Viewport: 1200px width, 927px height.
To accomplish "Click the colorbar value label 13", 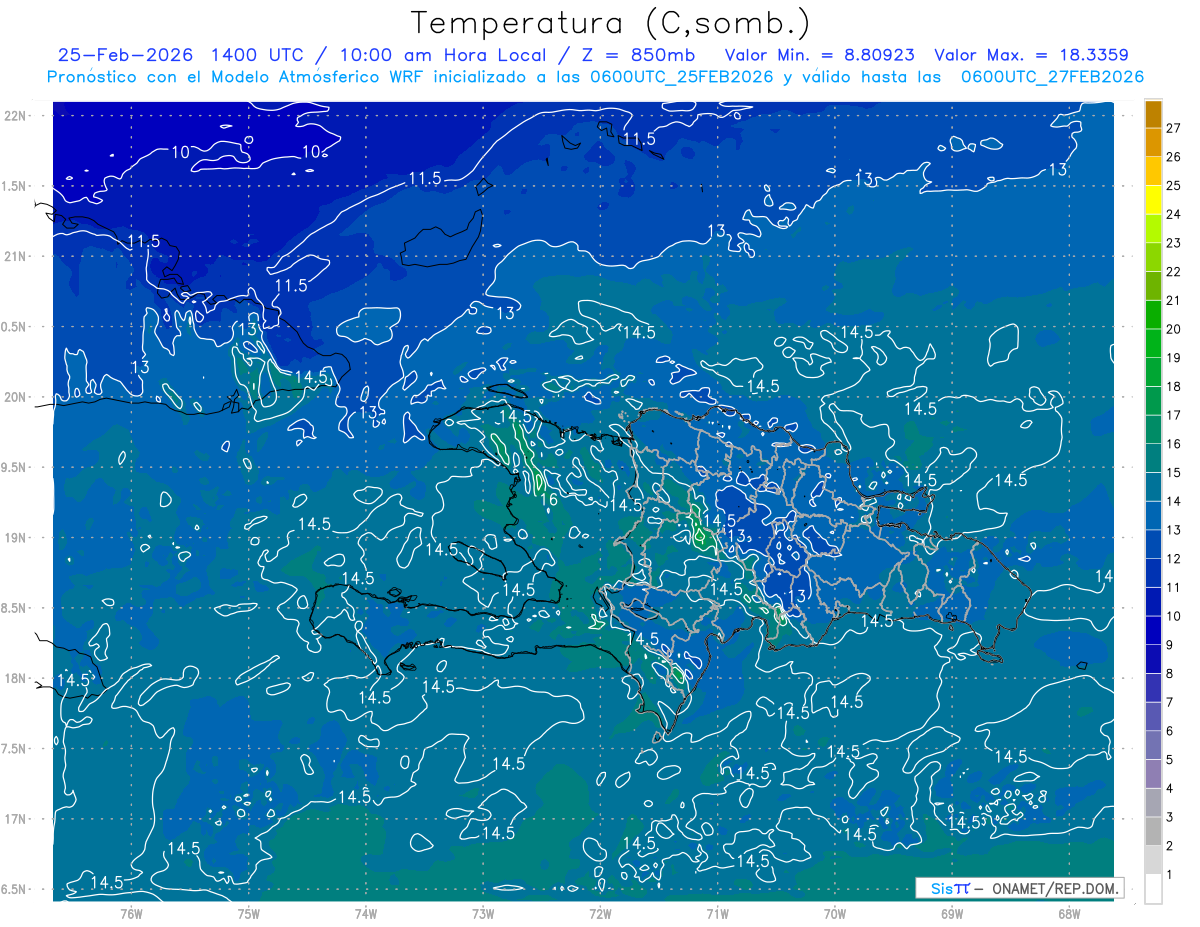I will pyautogui.click(x=1173, y=529).
